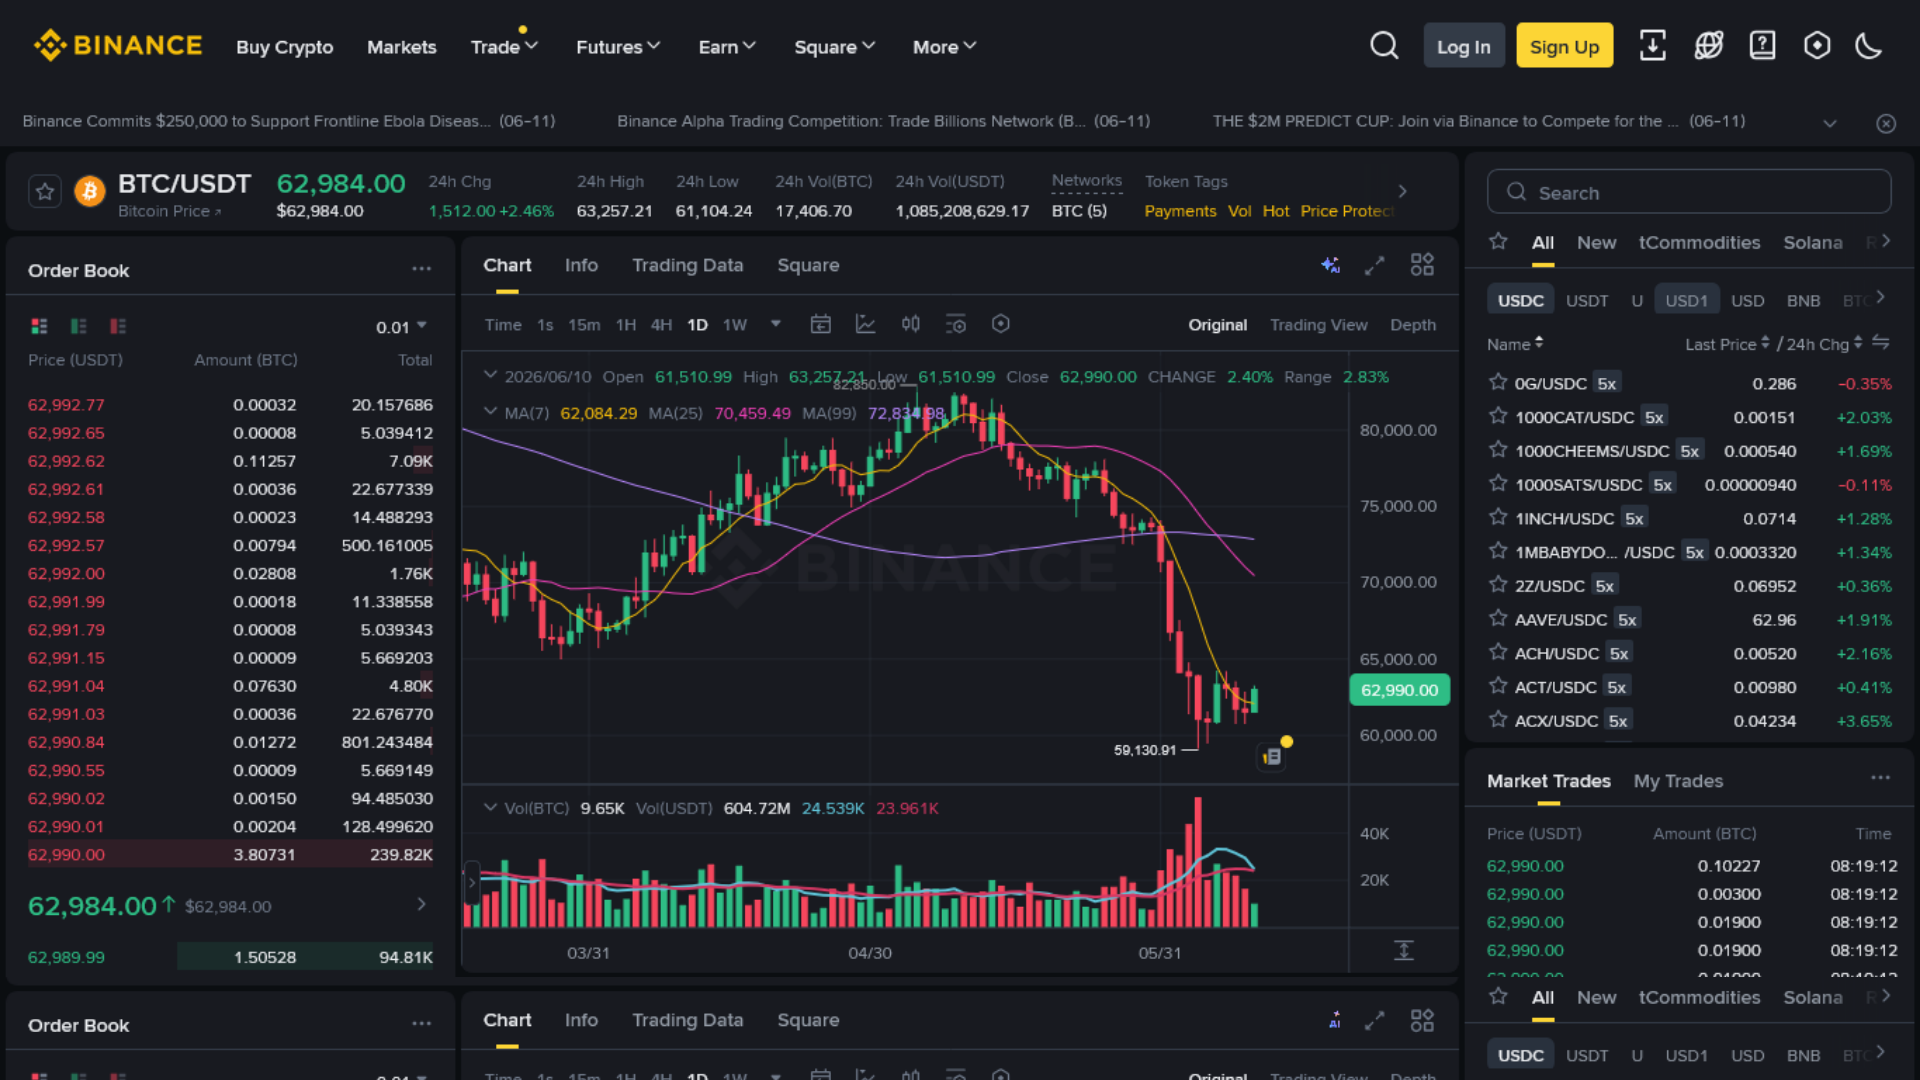Open chart type line icon
This screenshot has height=1080, width=1920.
point(866,324)
